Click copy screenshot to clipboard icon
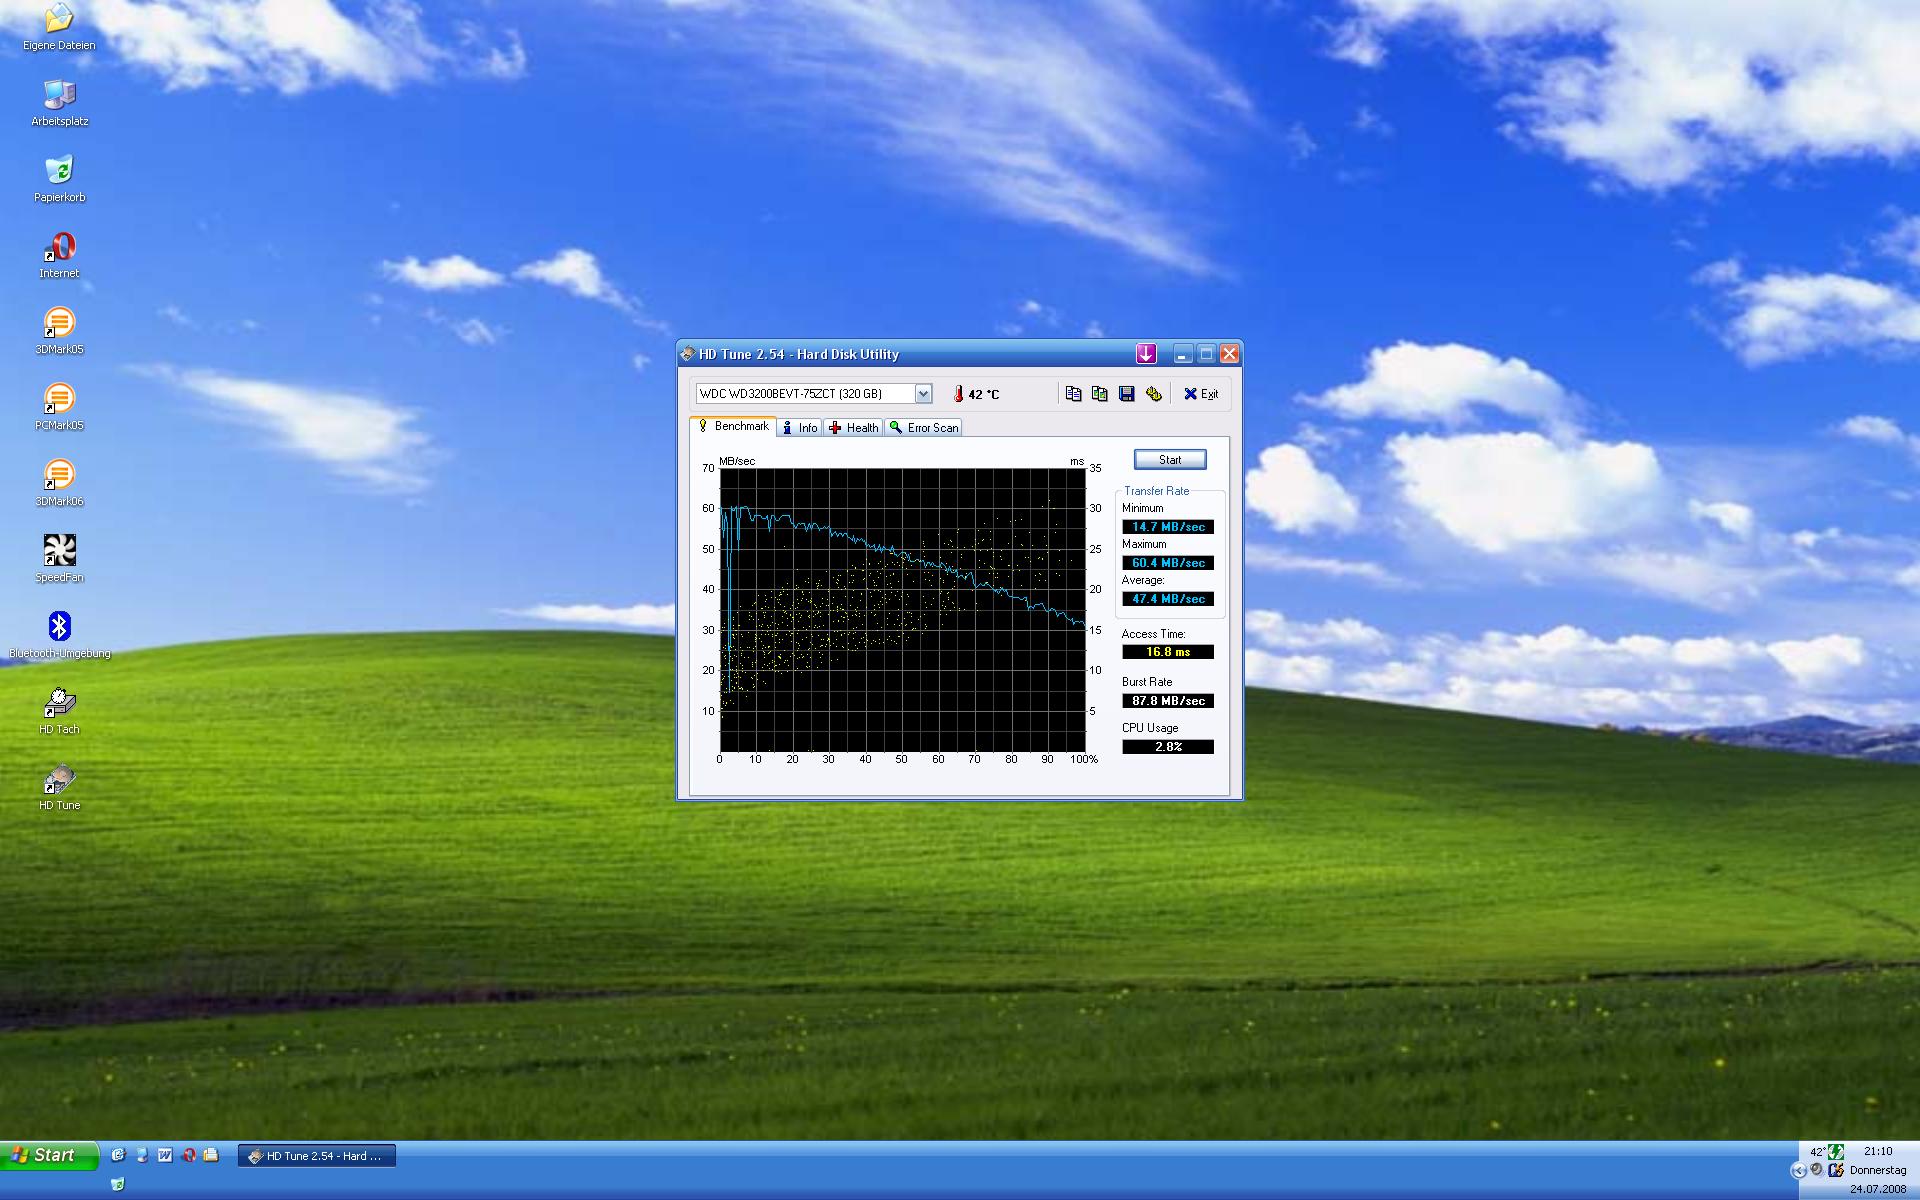Viewport: 1920px width, 1200px height. 1100,394
